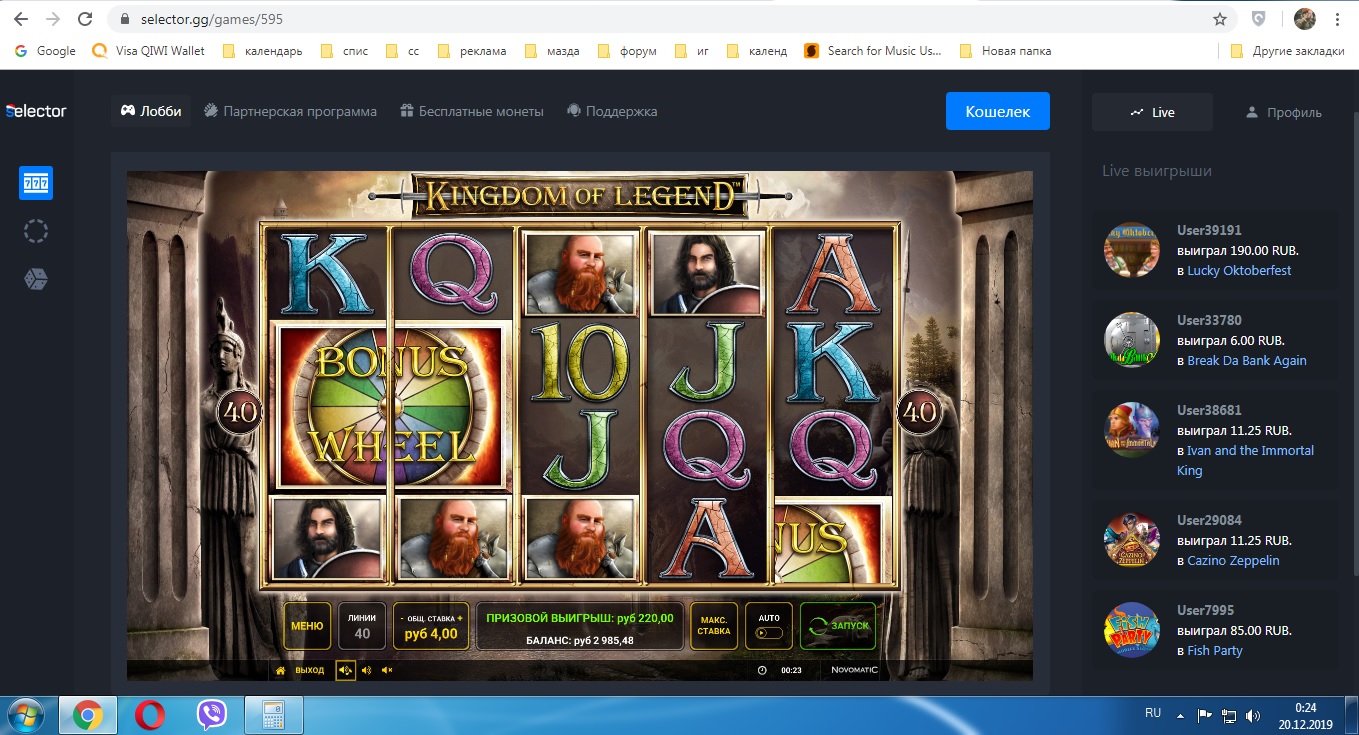Click the home icon in the game bar
Screen dimensions: 1359x735
pos(281,670)
